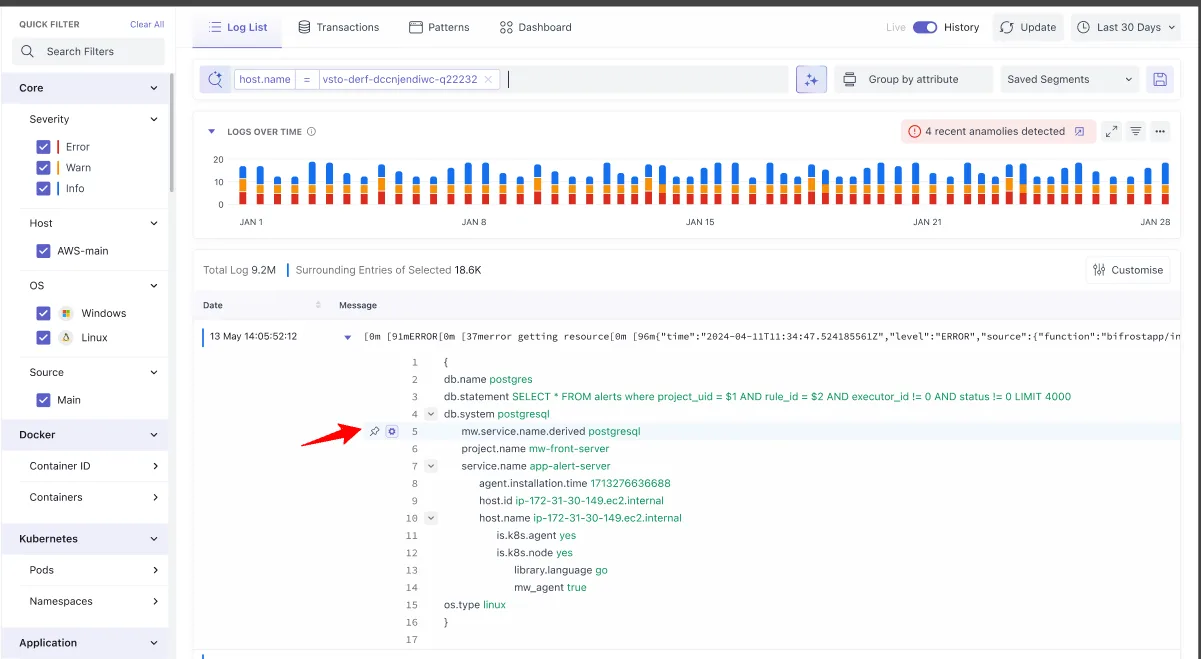Open the chart three-dots menu
Image resolution: width=1201 pixels, height=659 pixels.
[x=1160, y=131]
